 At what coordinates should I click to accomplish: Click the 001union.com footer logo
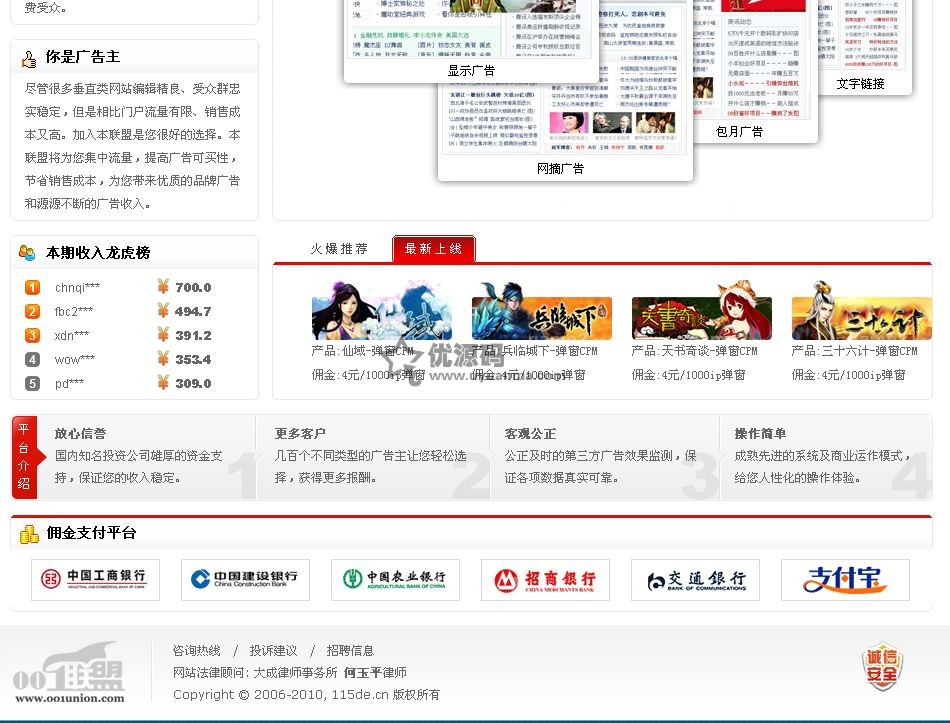point(70,673)
